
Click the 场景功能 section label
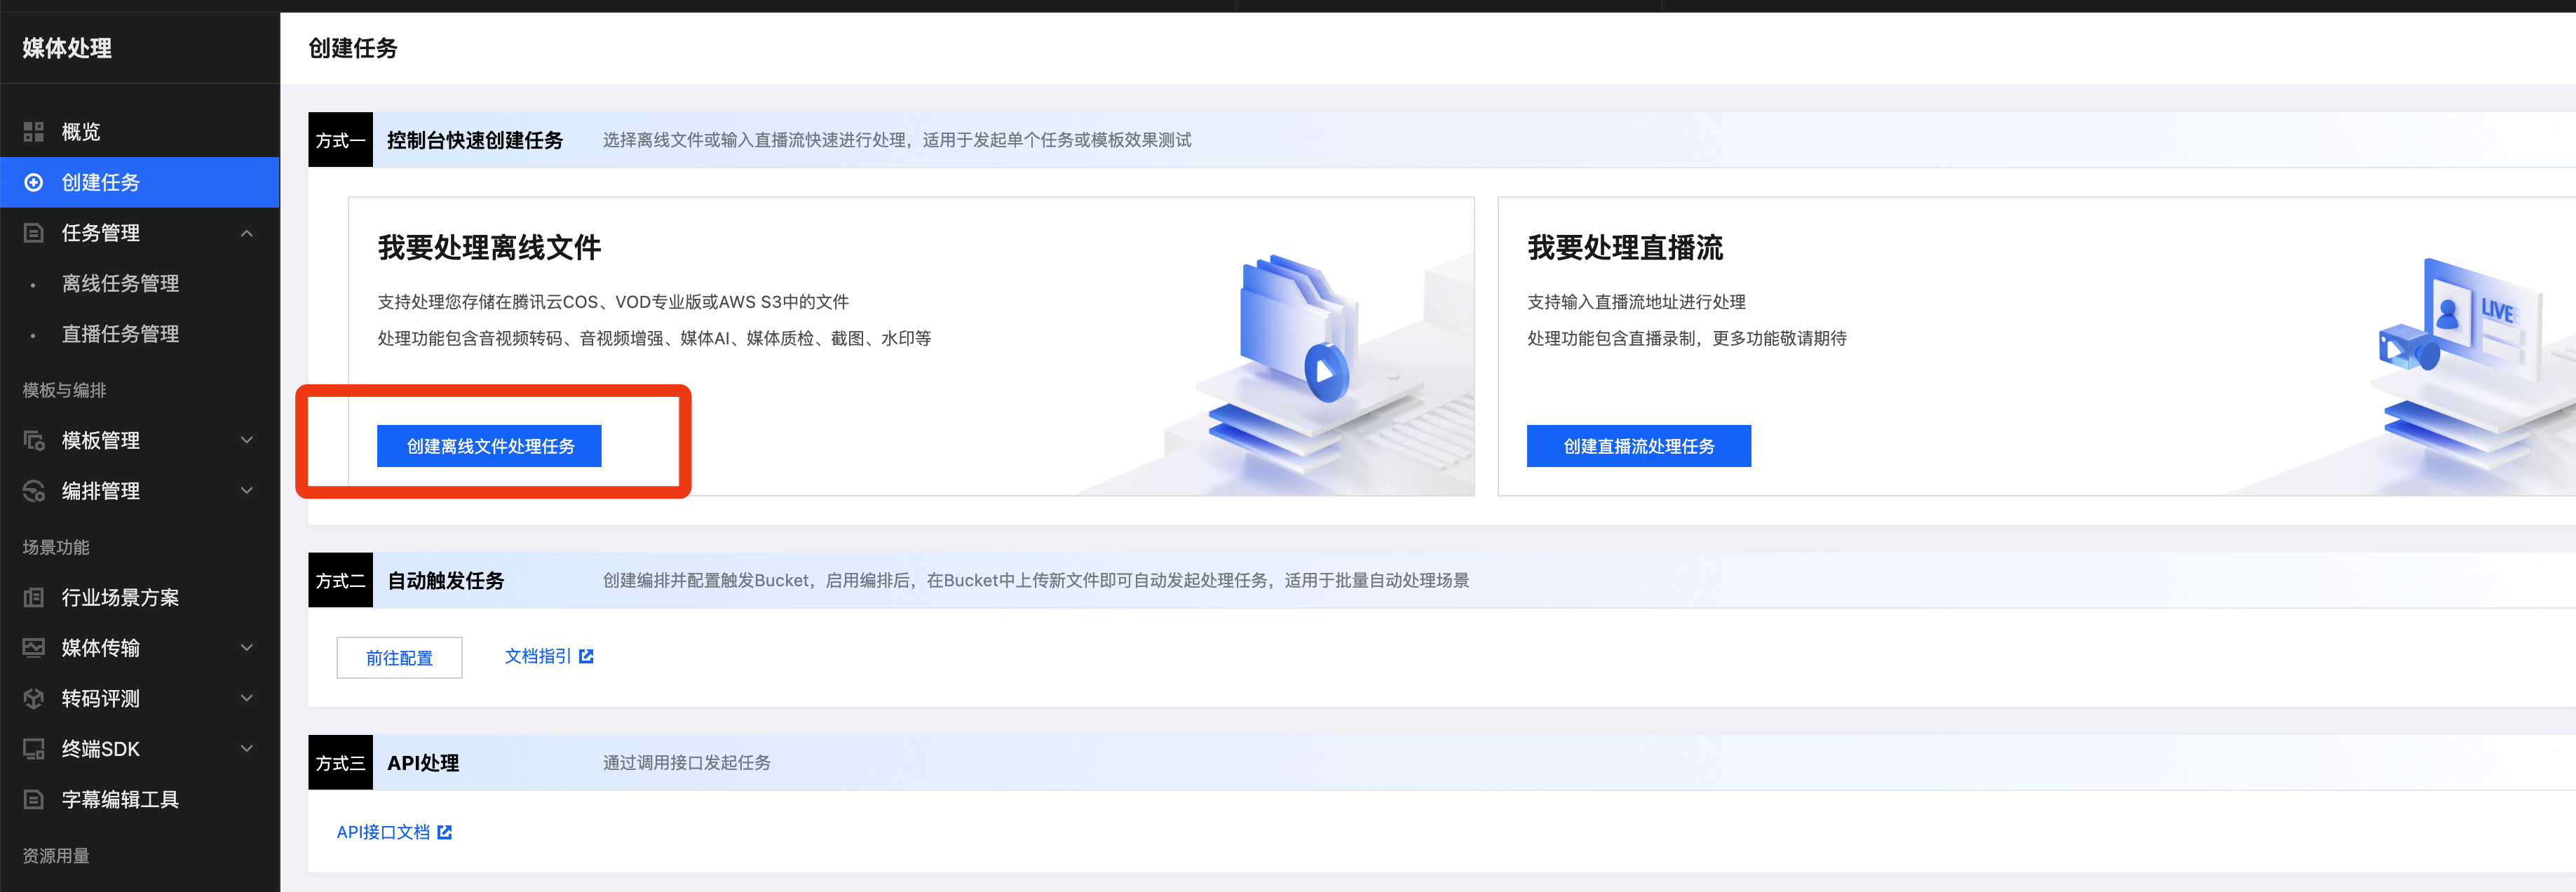[56, 547]
